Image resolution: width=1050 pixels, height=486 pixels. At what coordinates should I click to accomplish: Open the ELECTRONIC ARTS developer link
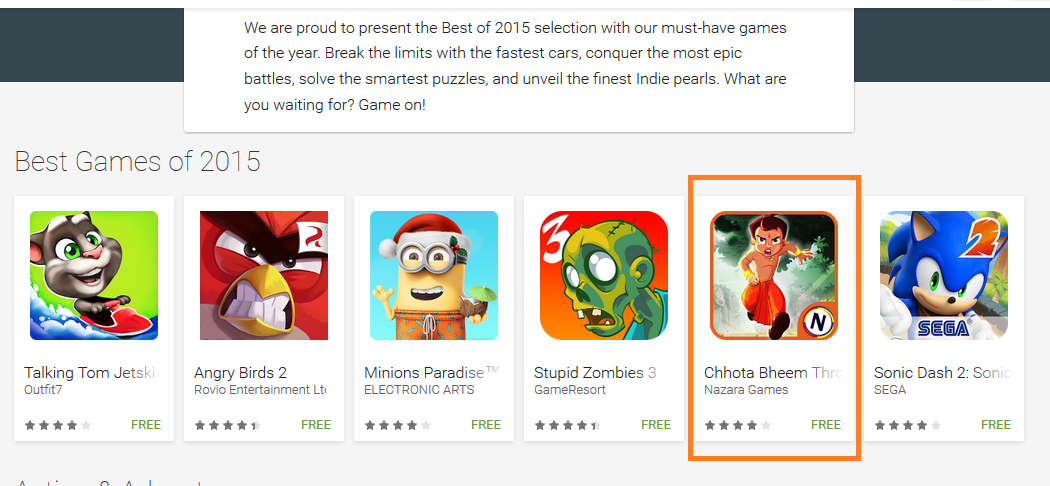point(419,390)
